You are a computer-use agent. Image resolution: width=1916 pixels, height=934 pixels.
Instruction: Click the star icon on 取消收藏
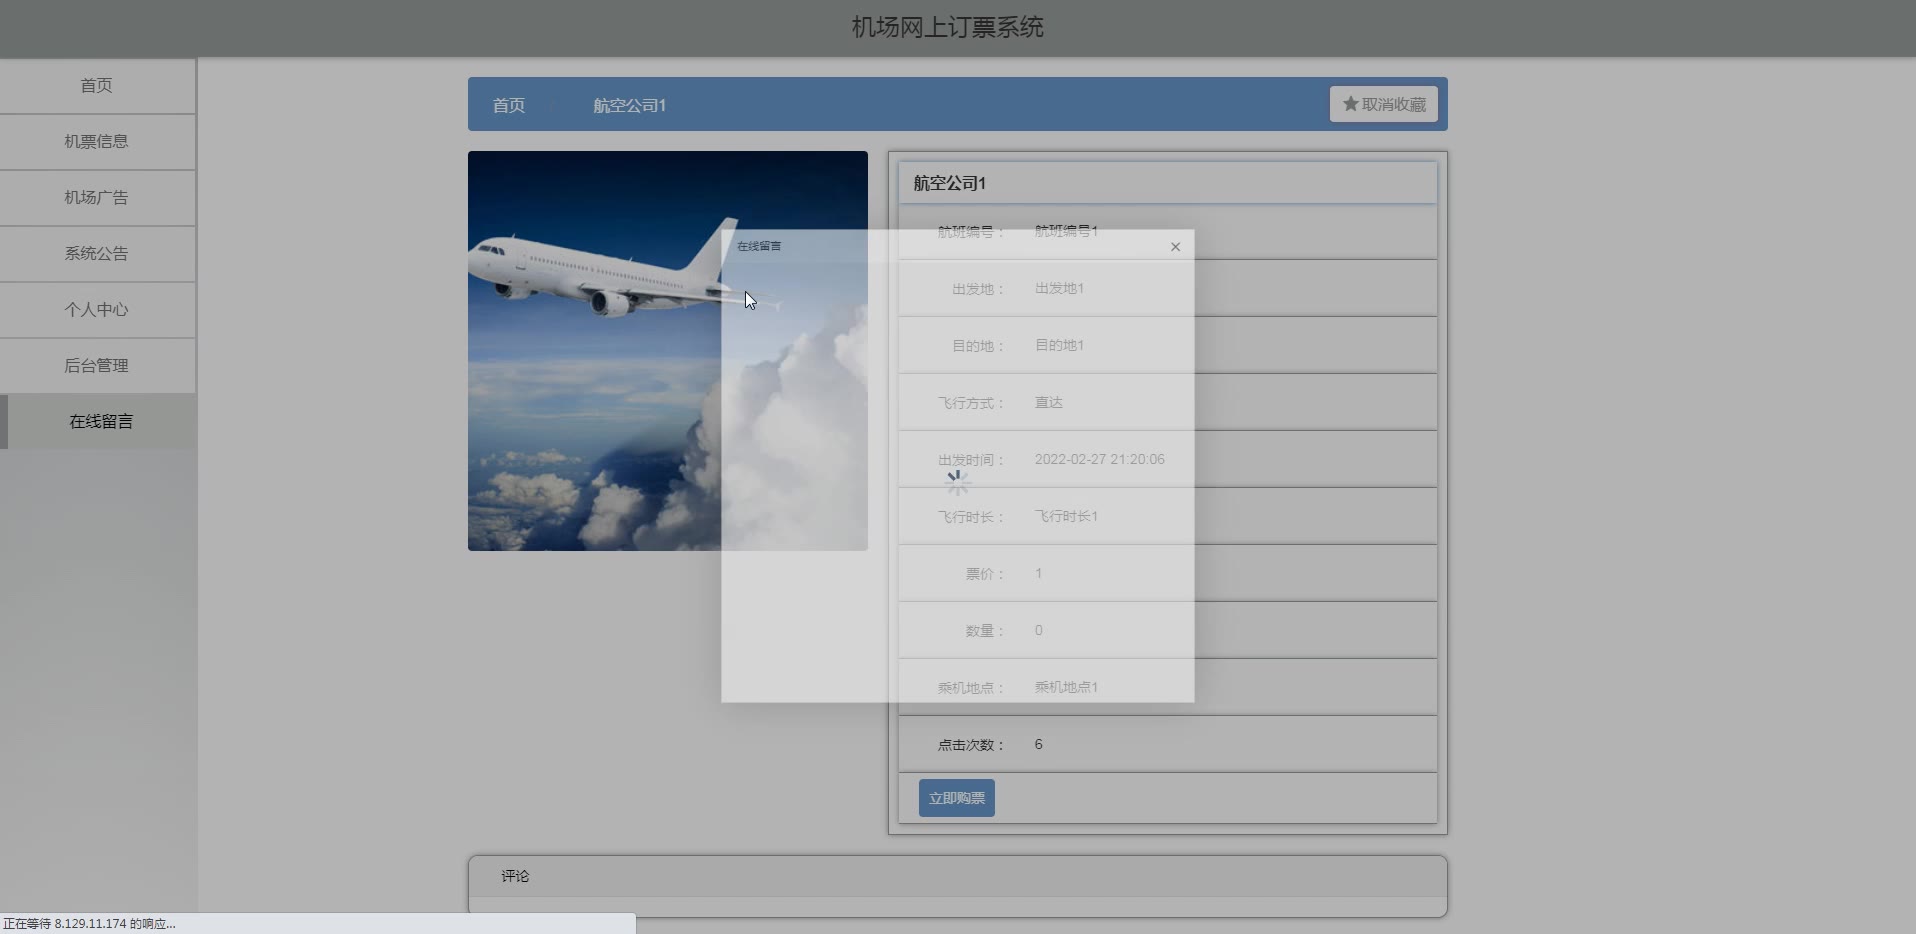1350,104
